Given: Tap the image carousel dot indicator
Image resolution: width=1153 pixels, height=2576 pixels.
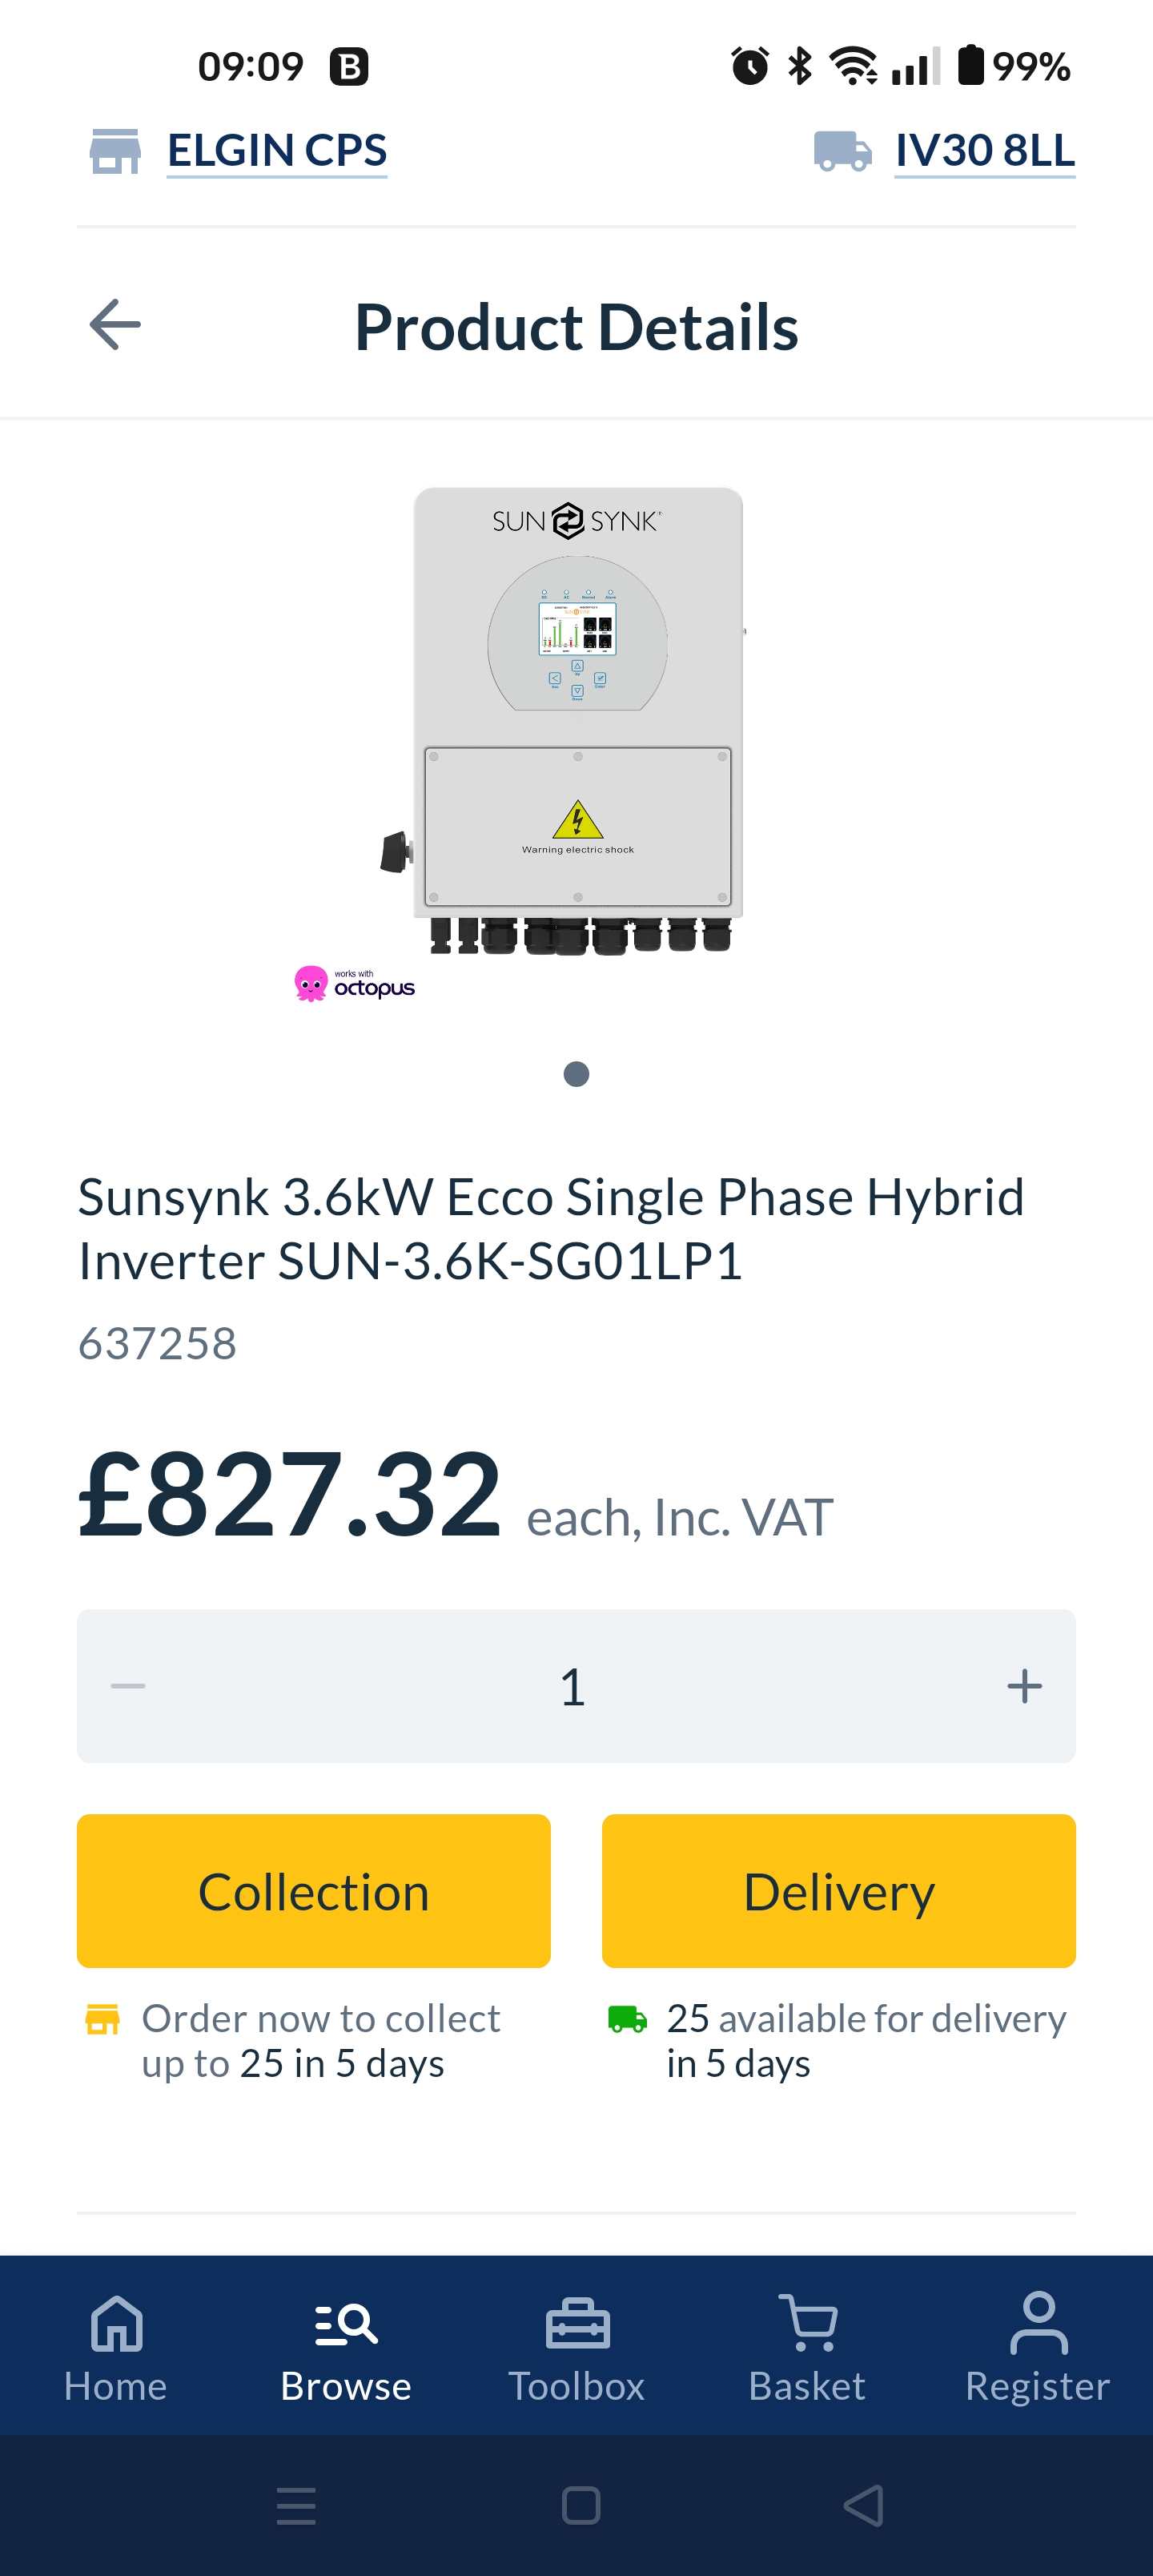Looking at the screenshot, I should pos(576,1074).
